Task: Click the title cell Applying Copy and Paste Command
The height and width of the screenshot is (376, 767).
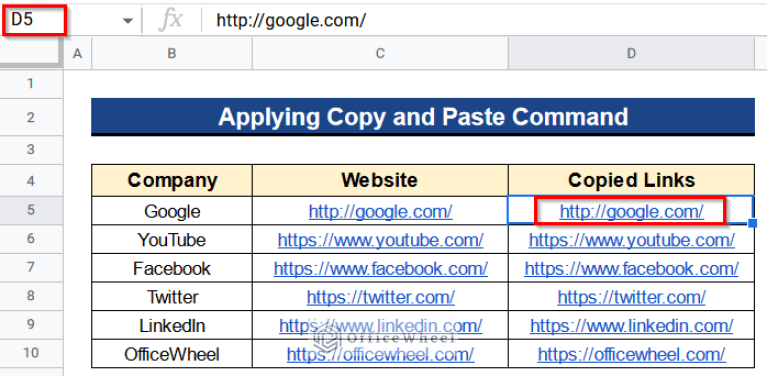Action: [x=423, y=117]
